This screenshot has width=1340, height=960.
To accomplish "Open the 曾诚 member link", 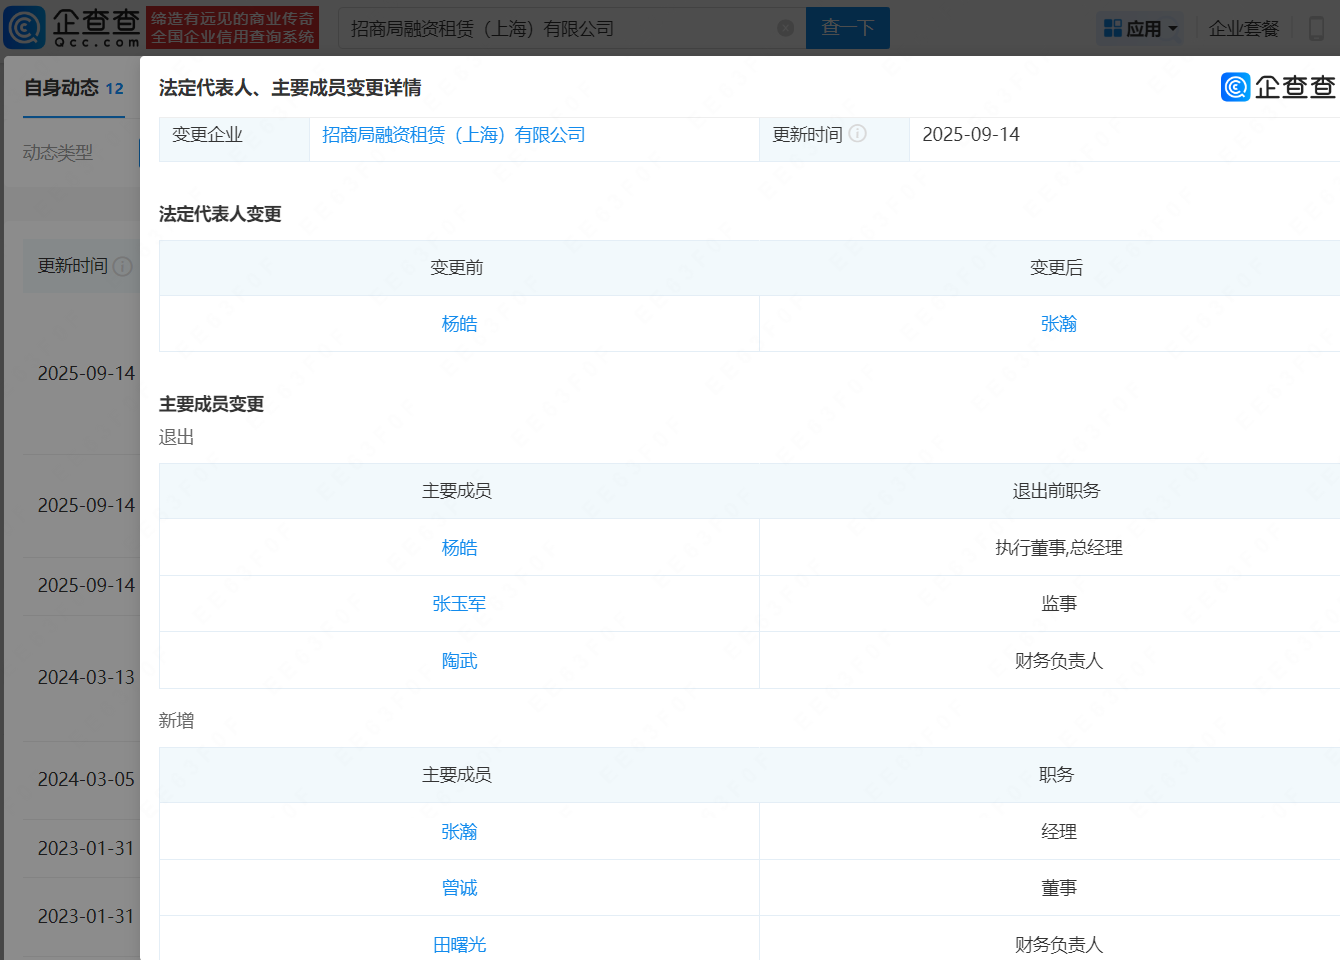I will (x=459, y=888).
